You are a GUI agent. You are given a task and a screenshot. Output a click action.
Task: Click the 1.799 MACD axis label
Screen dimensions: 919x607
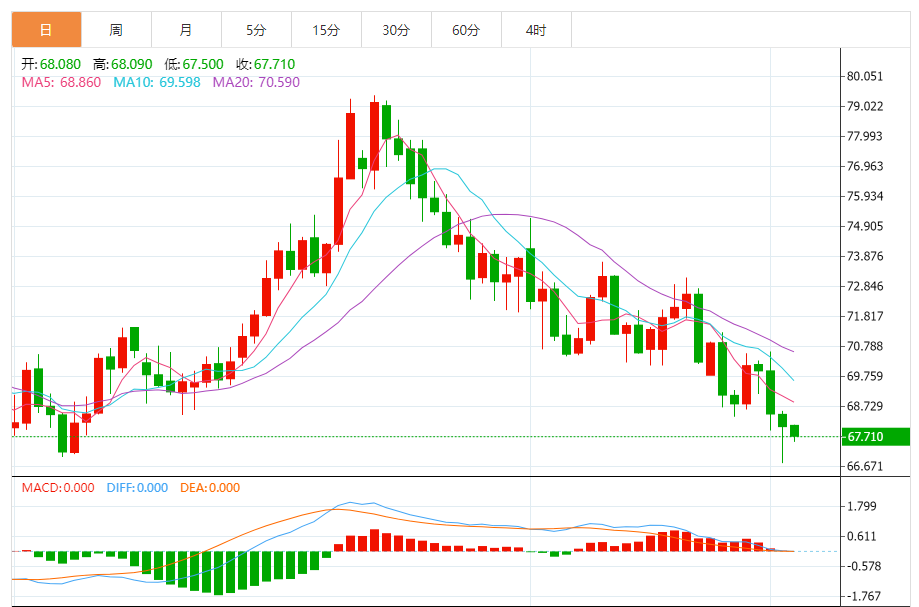(x=862, y=506)
